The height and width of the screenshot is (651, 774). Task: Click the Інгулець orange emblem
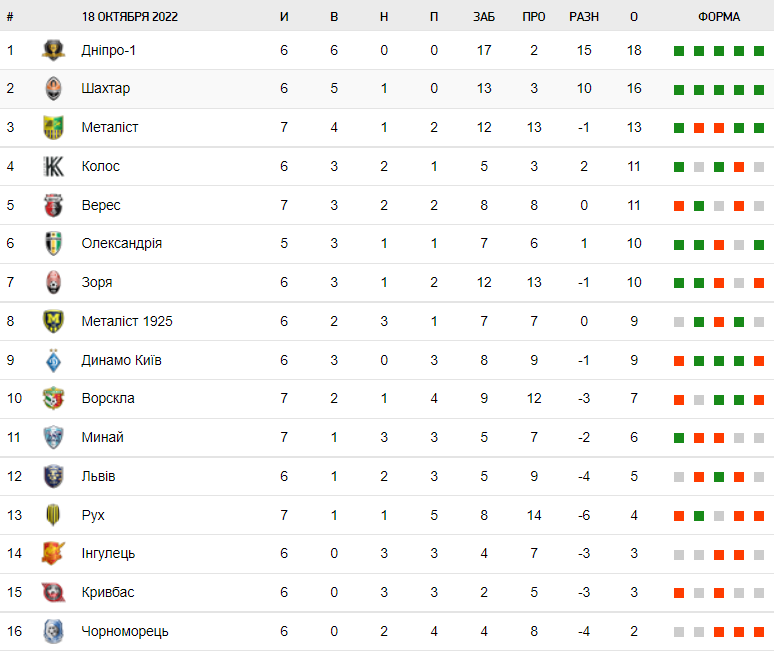click(x=53, y=553)
